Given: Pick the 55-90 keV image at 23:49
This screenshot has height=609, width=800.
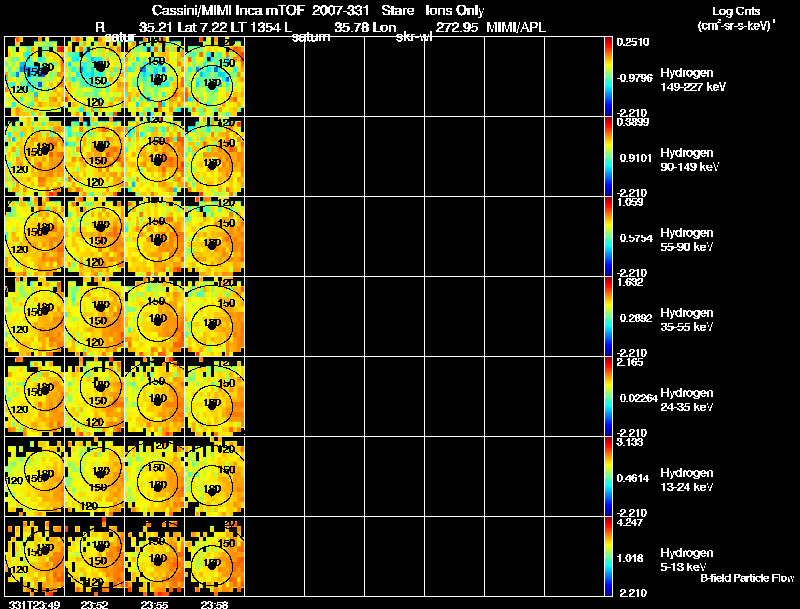Looking at the screenshot, I should pos(35,237).
